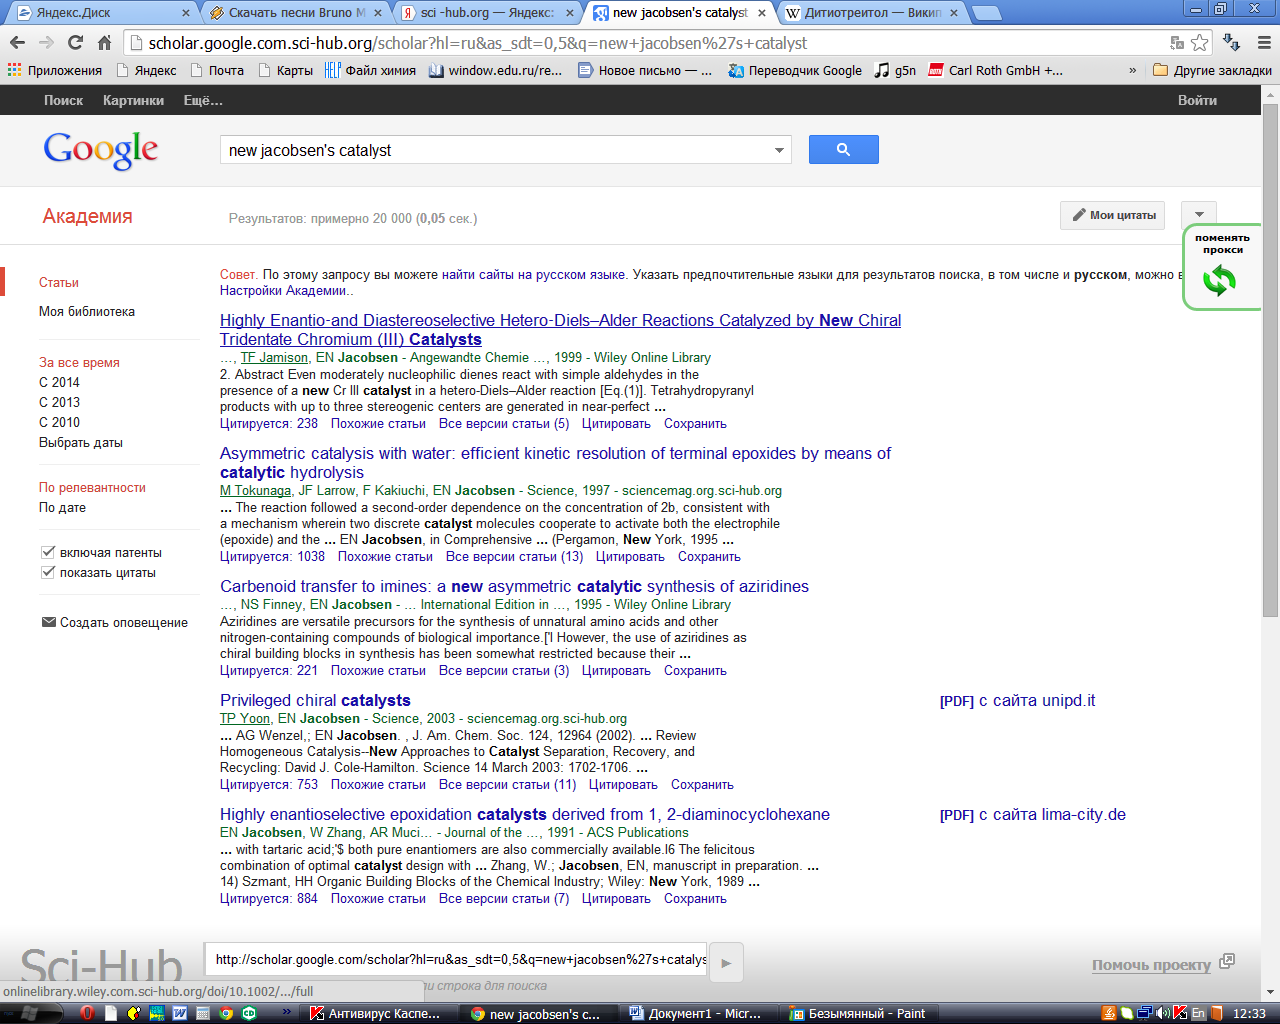Open the Файл химия bookmark
The image size is (1280, 1024).
pos(370,70)
